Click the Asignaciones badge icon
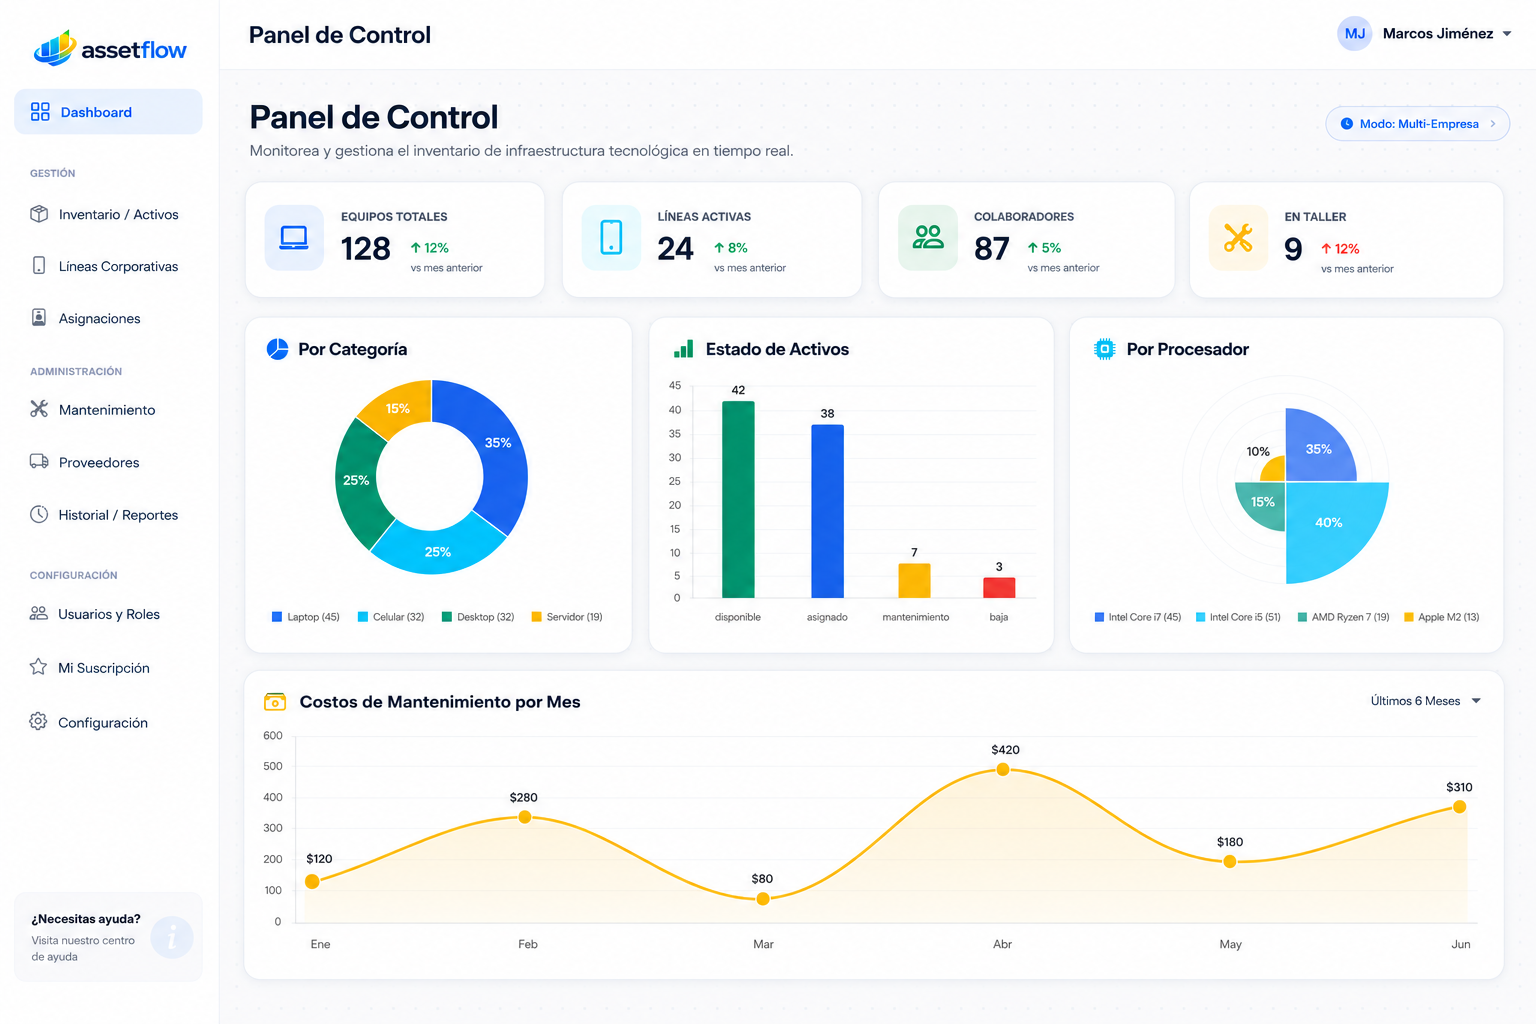Image resolution: width=1536 pixels, height=1024 pixels. pos(39,318)
